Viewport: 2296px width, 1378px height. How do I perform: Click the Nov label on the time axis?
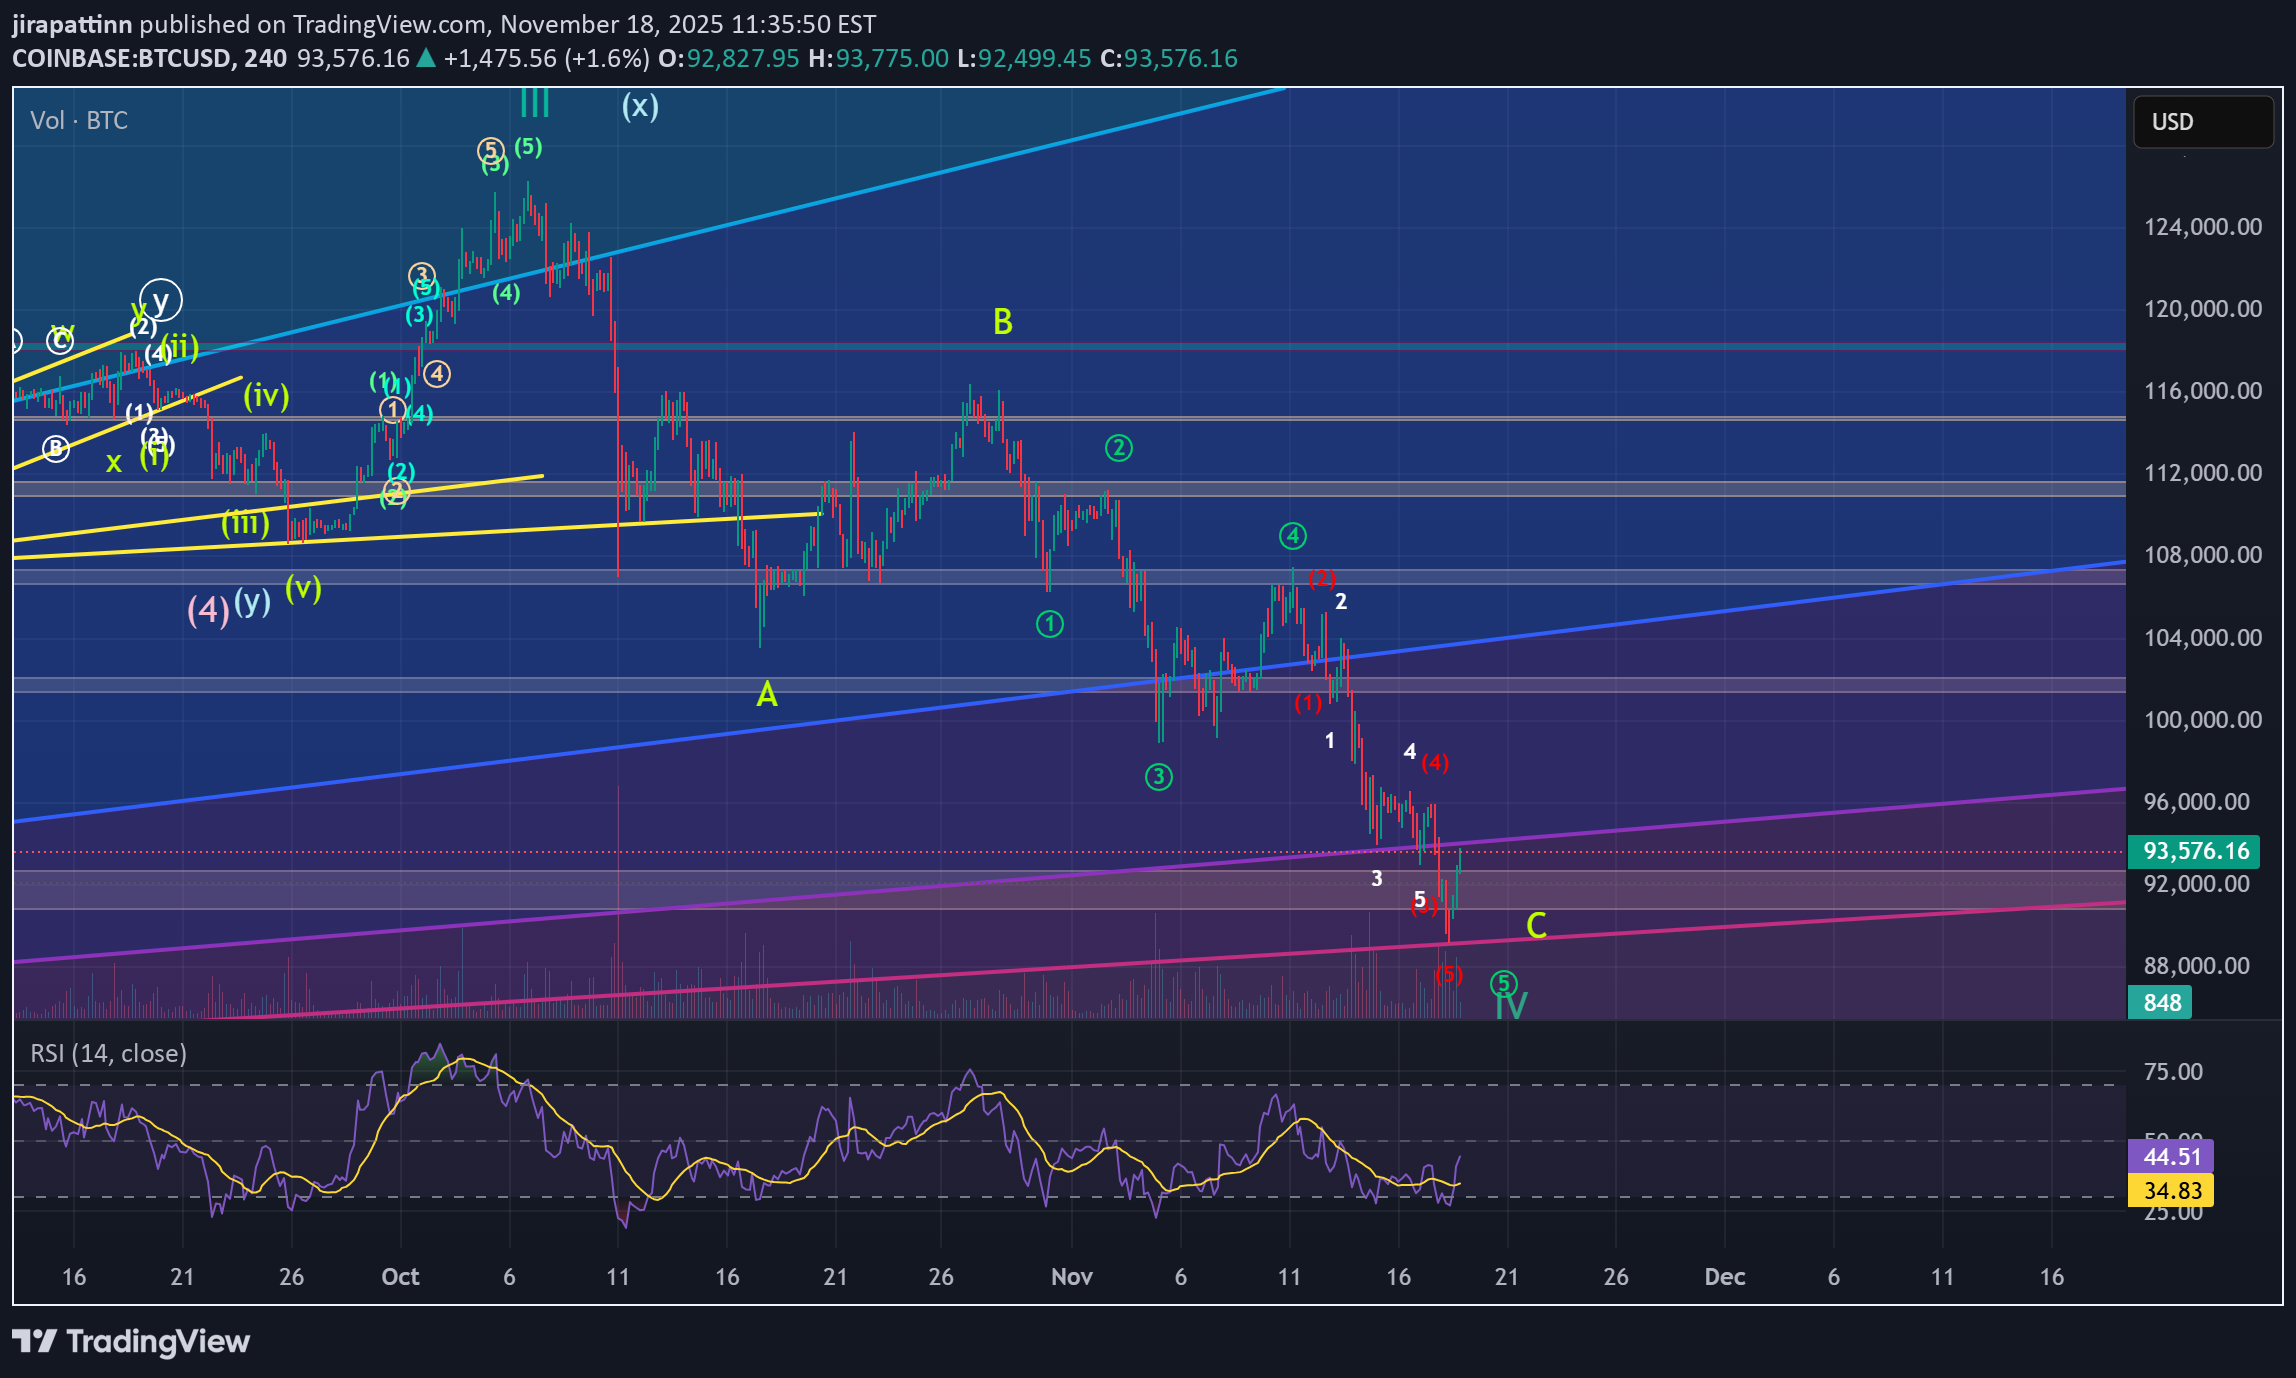tap(1071, 1277)
